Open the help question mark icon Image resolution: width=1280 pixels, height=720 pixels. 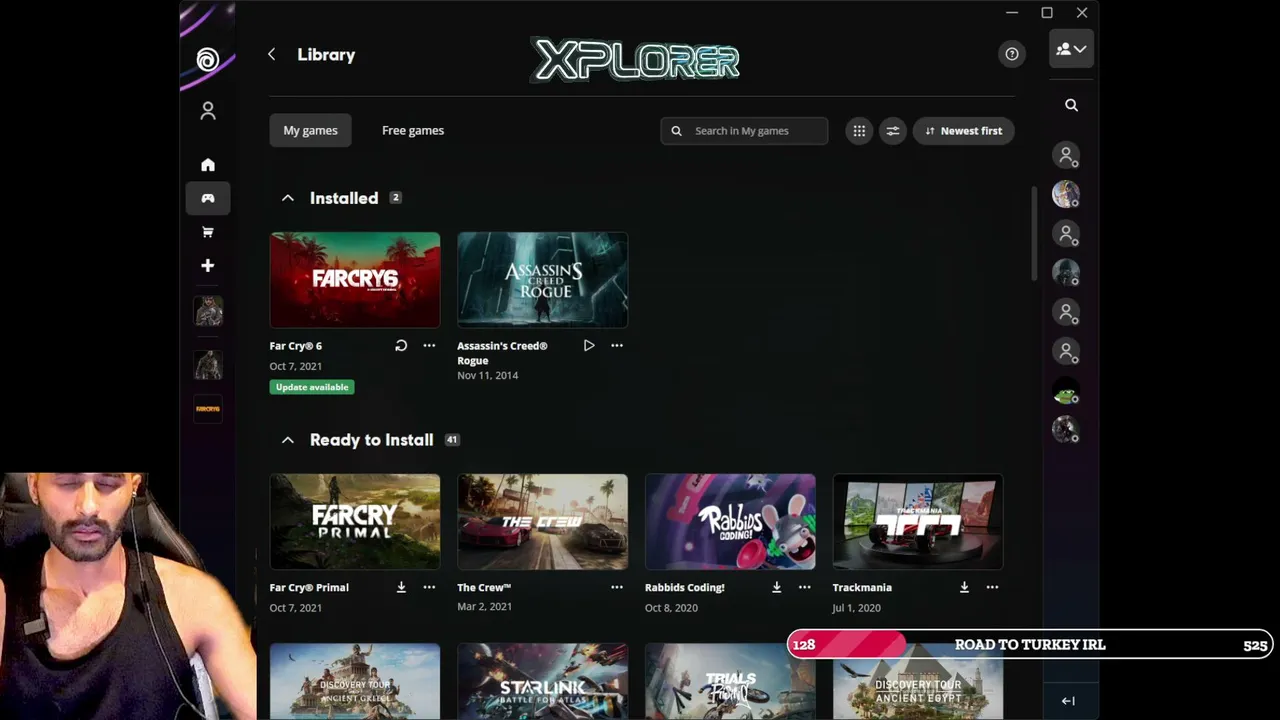click(1012, 54)
